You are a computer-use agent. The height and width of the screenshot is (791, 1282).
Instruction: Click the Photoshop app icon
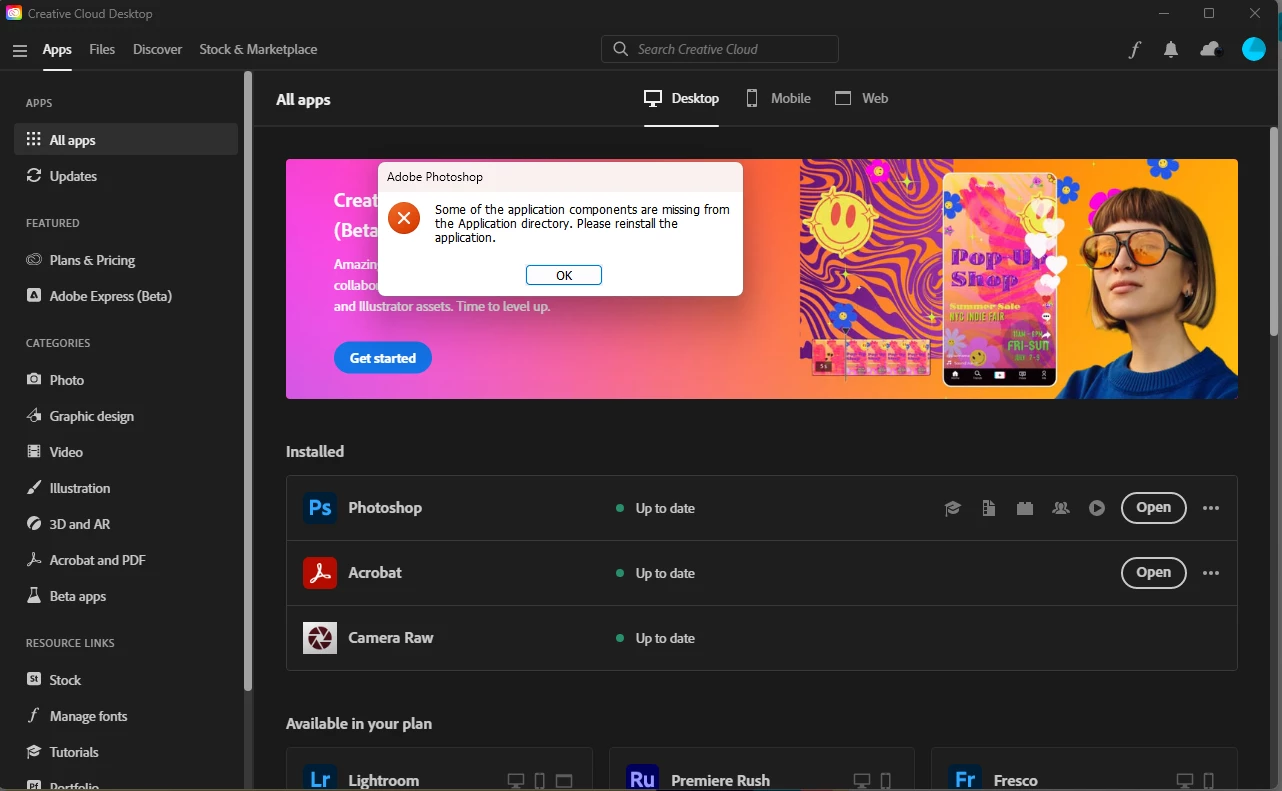tap(320, 508)
